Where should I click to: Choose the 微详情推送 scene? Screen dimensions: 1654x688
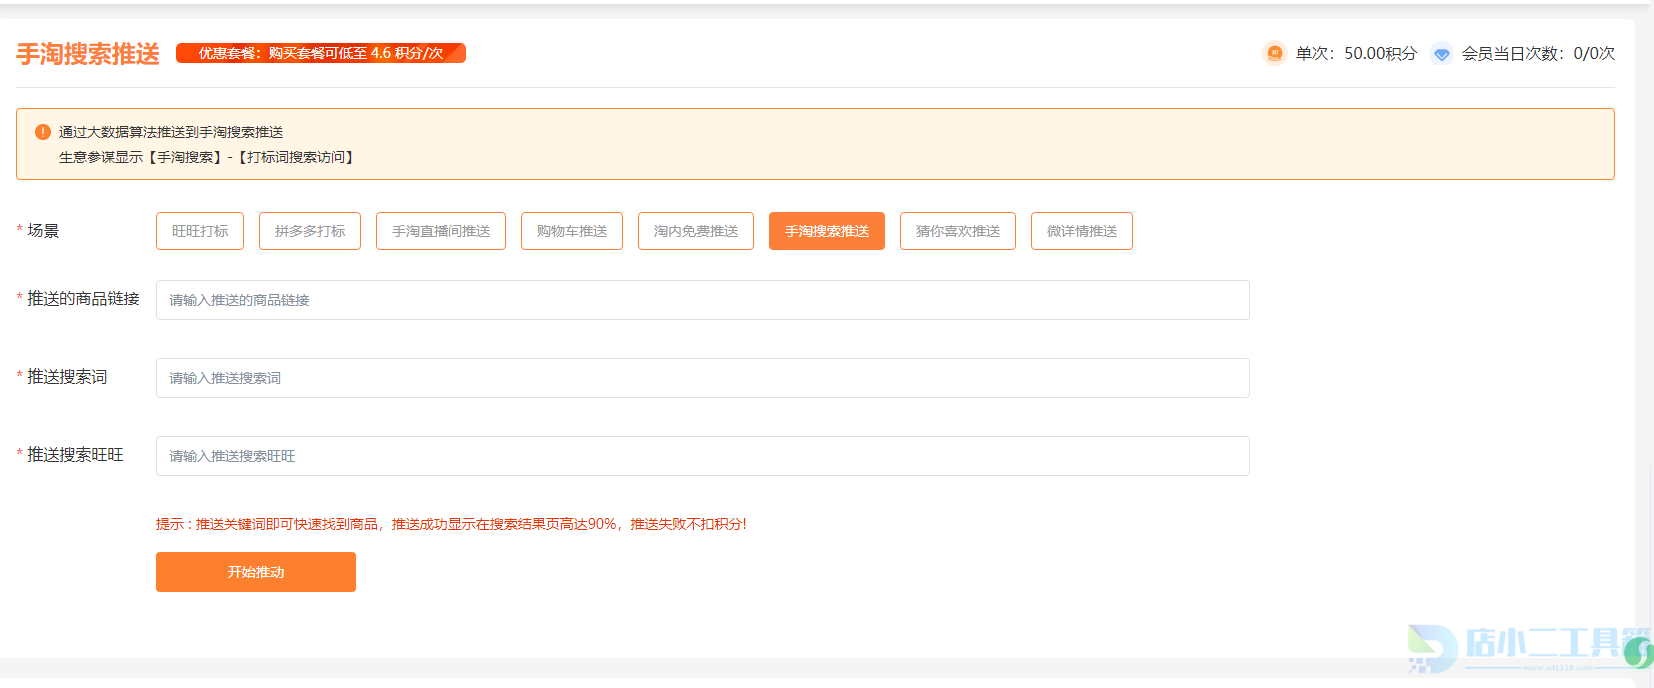click(x=1082, y=231)
